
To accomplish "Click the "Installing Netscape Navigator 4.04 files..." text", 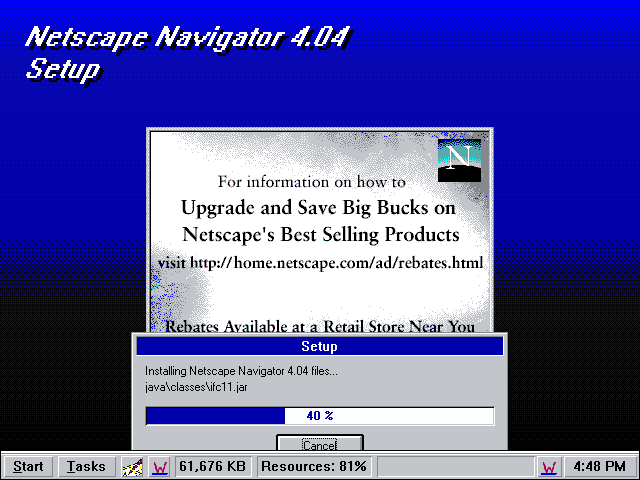I will [x=241, y=372].
